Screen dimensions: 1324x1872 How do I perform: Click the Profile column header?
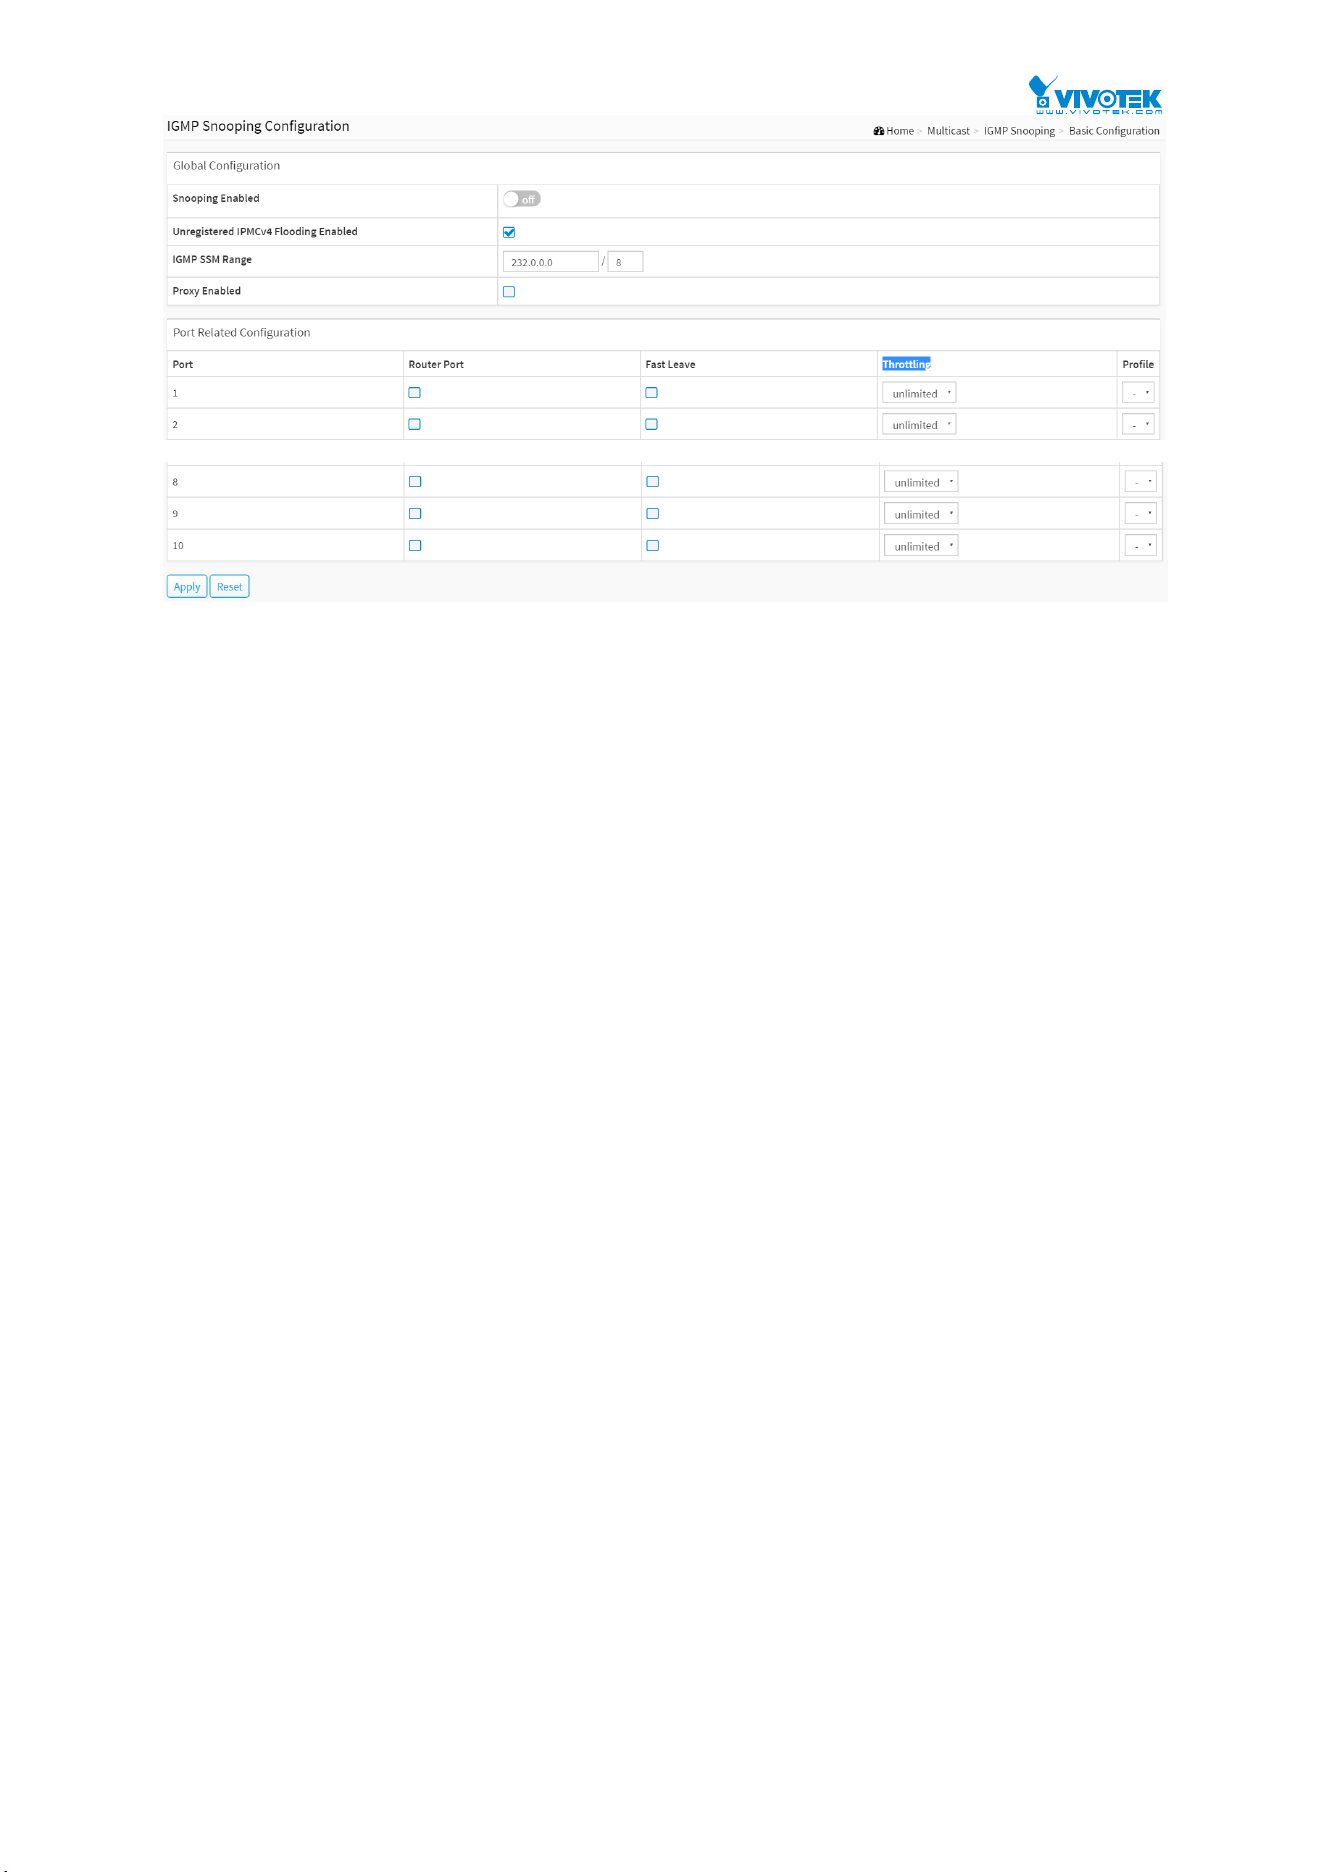1138,364
